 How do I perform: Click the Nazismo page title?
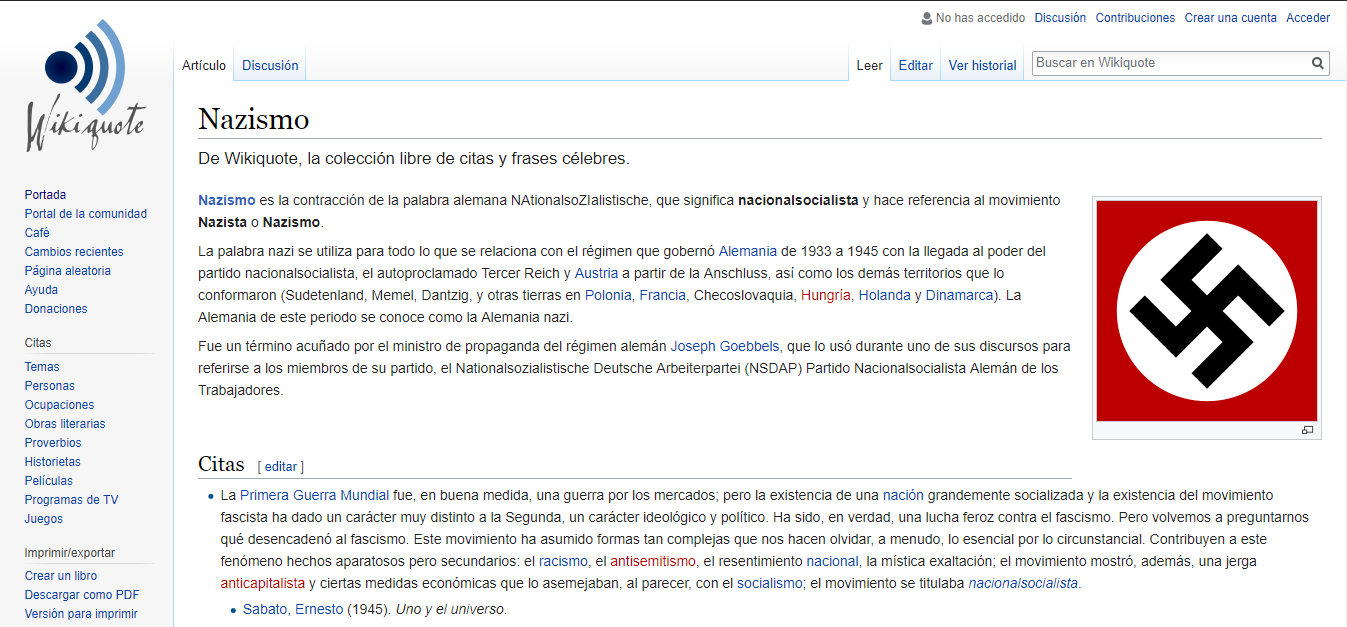pos(253,119)
